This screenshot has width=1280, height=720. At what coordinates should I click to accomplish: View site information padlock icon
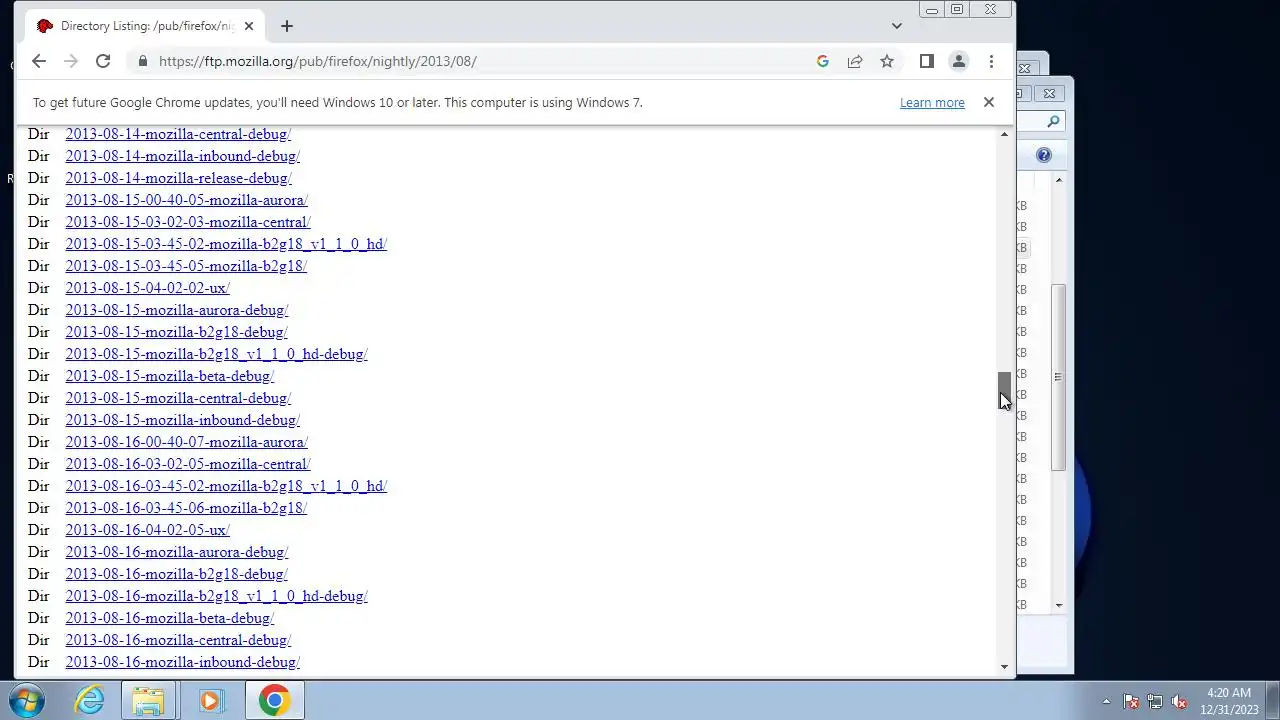tap(142, 61)
